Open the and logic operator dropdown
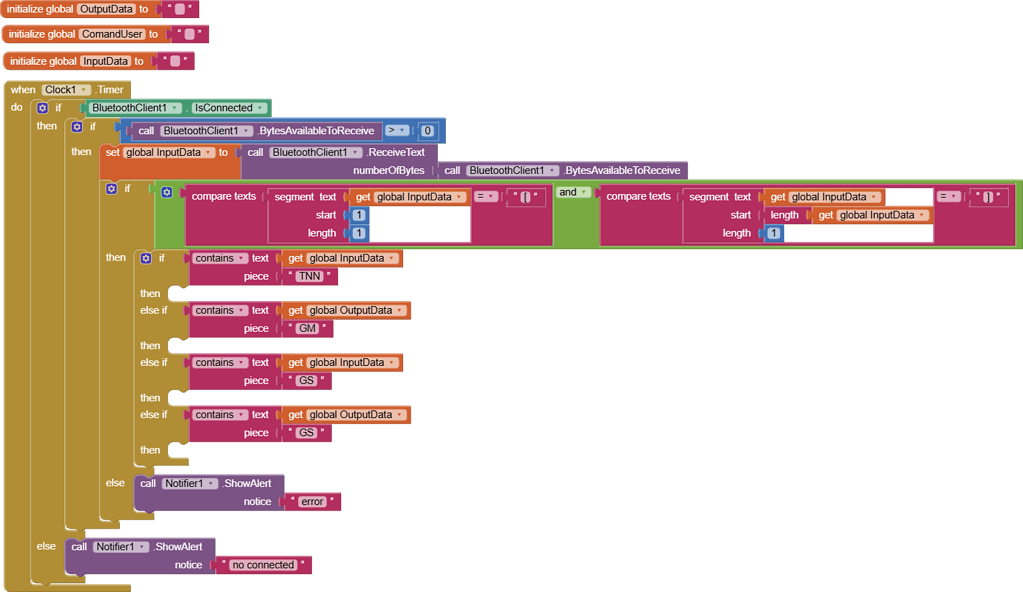The height and width of the screenshot is (592, 1023). pyautogui.click(x=573, y=193)
